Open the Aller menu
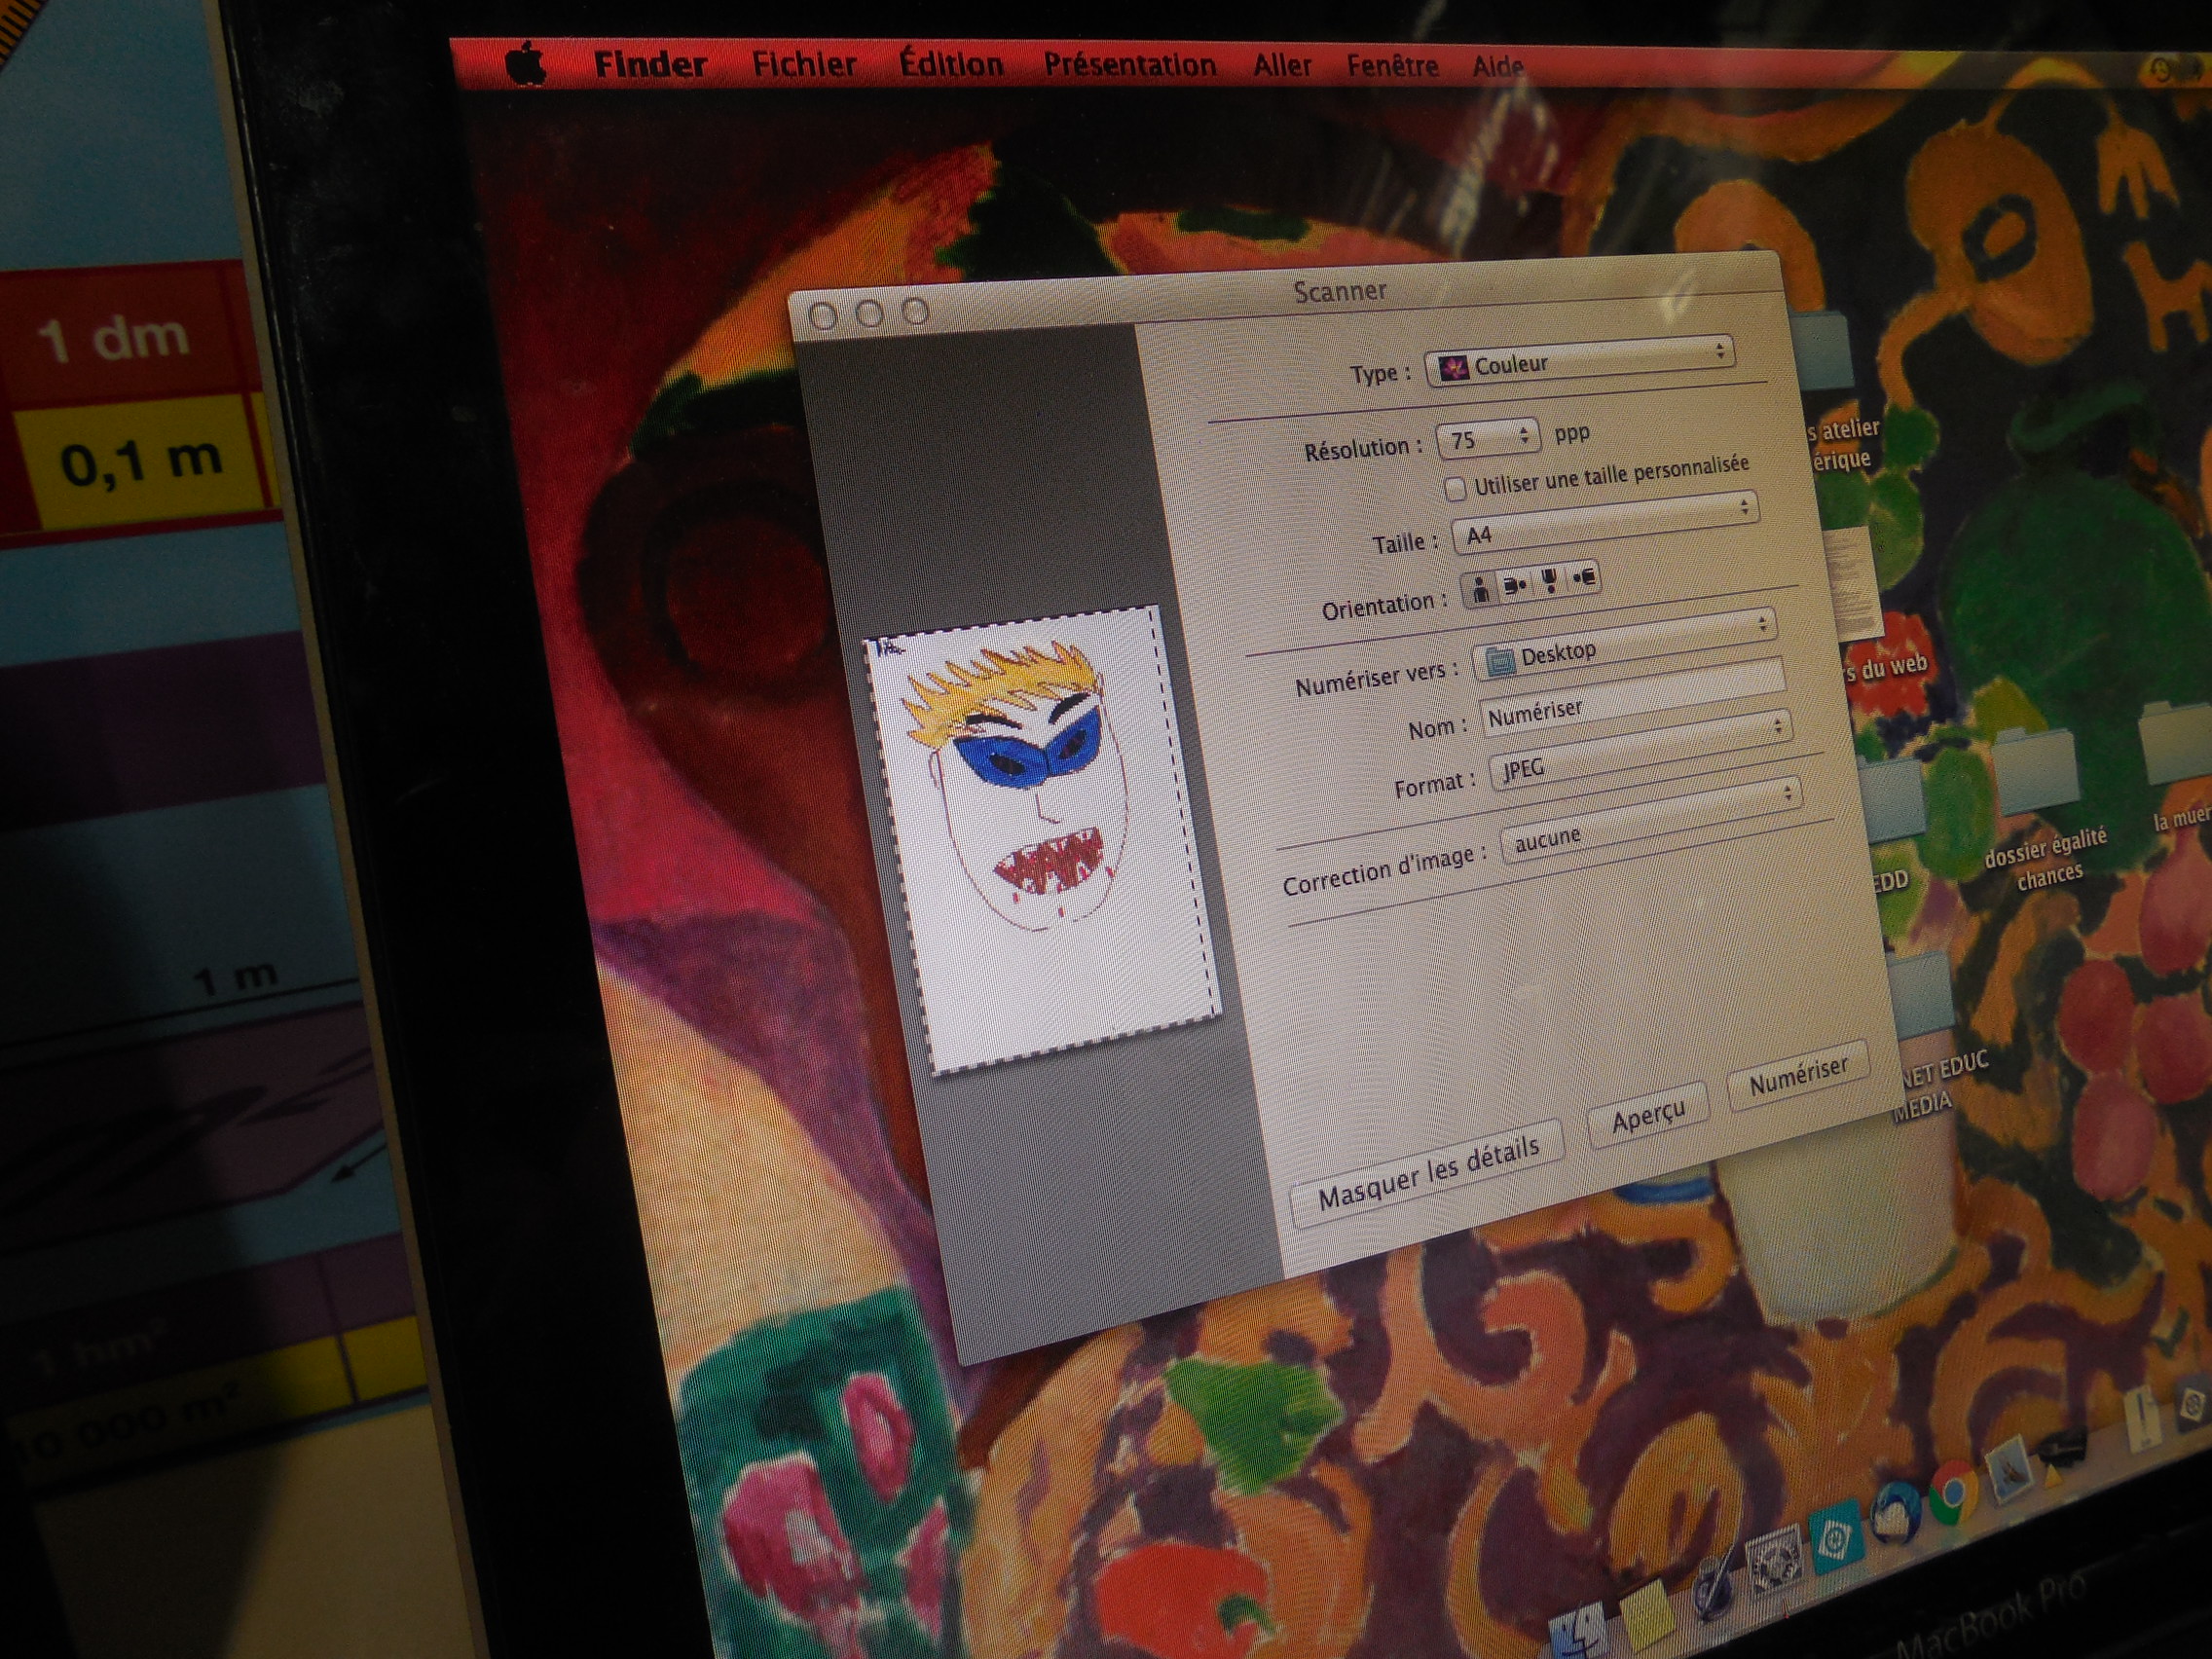 point(1282,66)
